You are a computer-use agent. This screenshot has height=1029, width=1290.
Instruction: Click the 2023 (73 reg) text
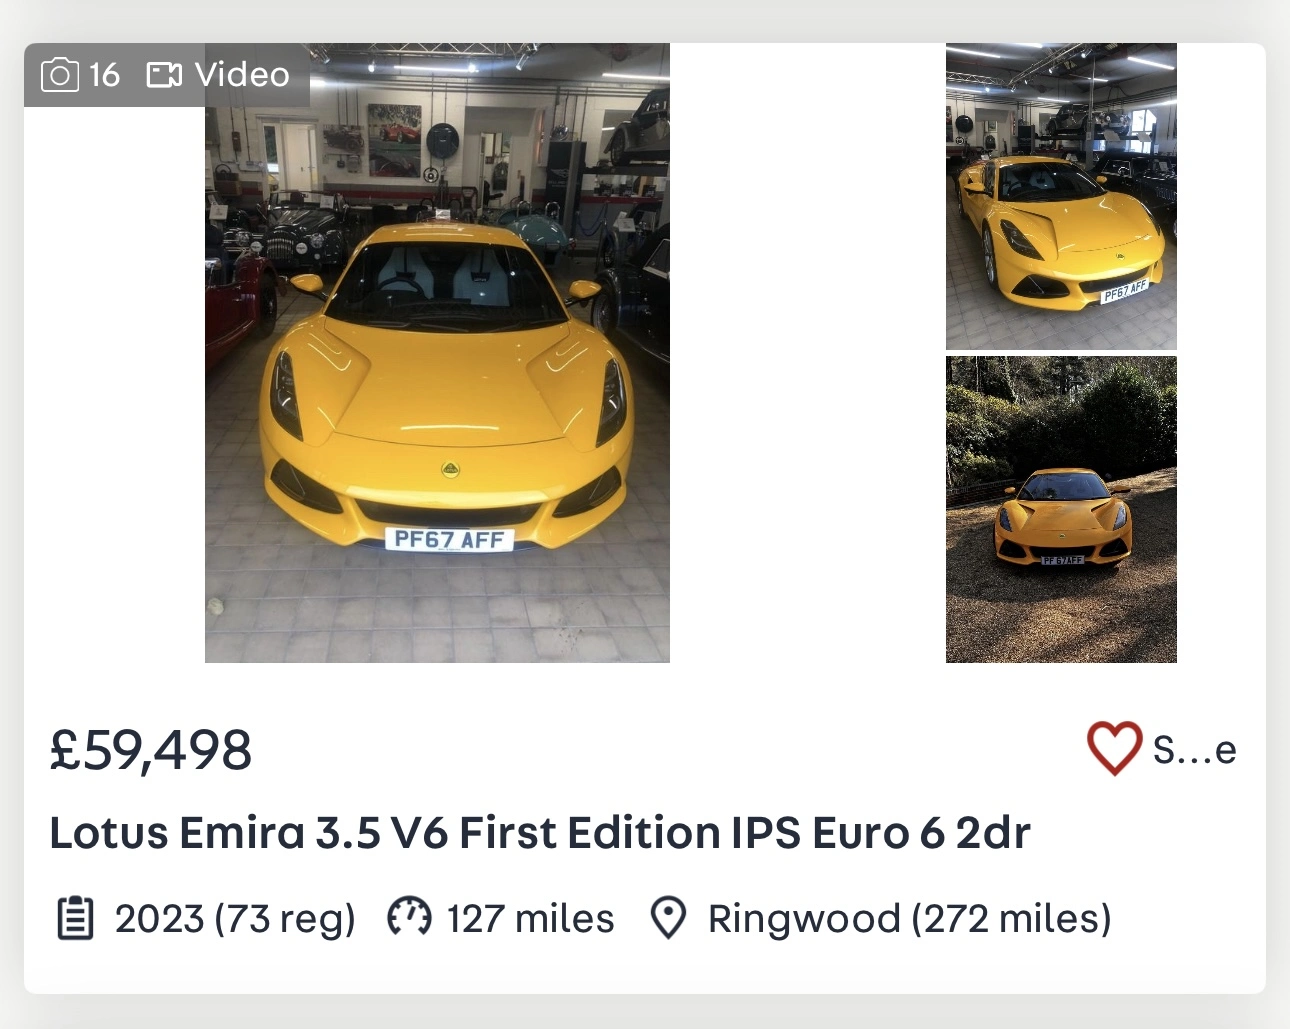point(235,918)
